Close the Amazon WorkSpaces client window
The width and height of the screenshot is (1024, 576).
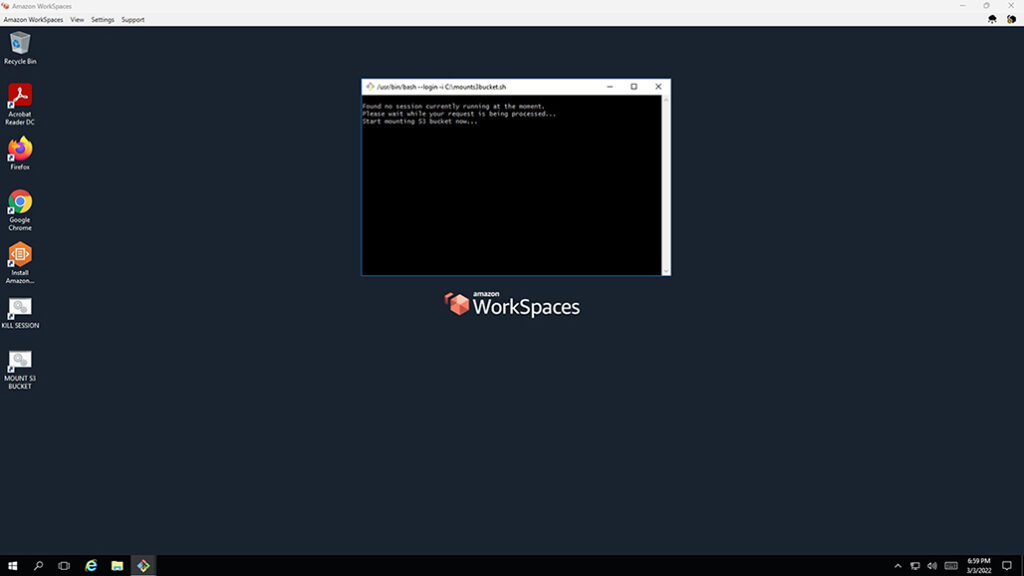(1011, 5)
